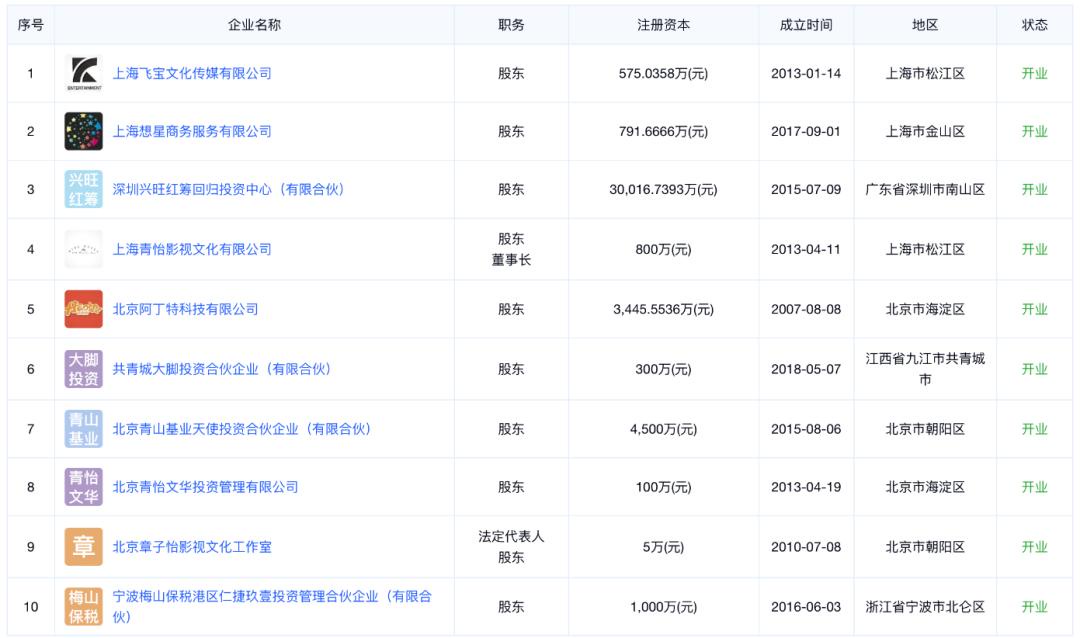Screen dimensions: 1080x638
Task: Click the date 2013-04-11
Action: coord(806,249)
